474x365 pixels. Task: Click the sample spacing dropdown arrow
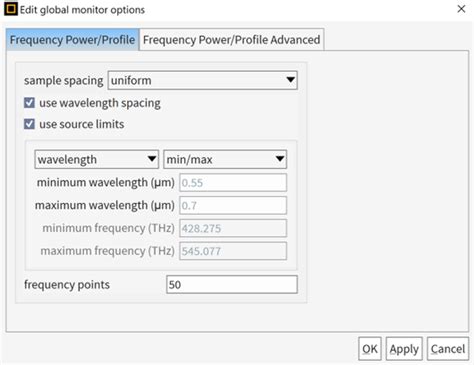point(290,80)
